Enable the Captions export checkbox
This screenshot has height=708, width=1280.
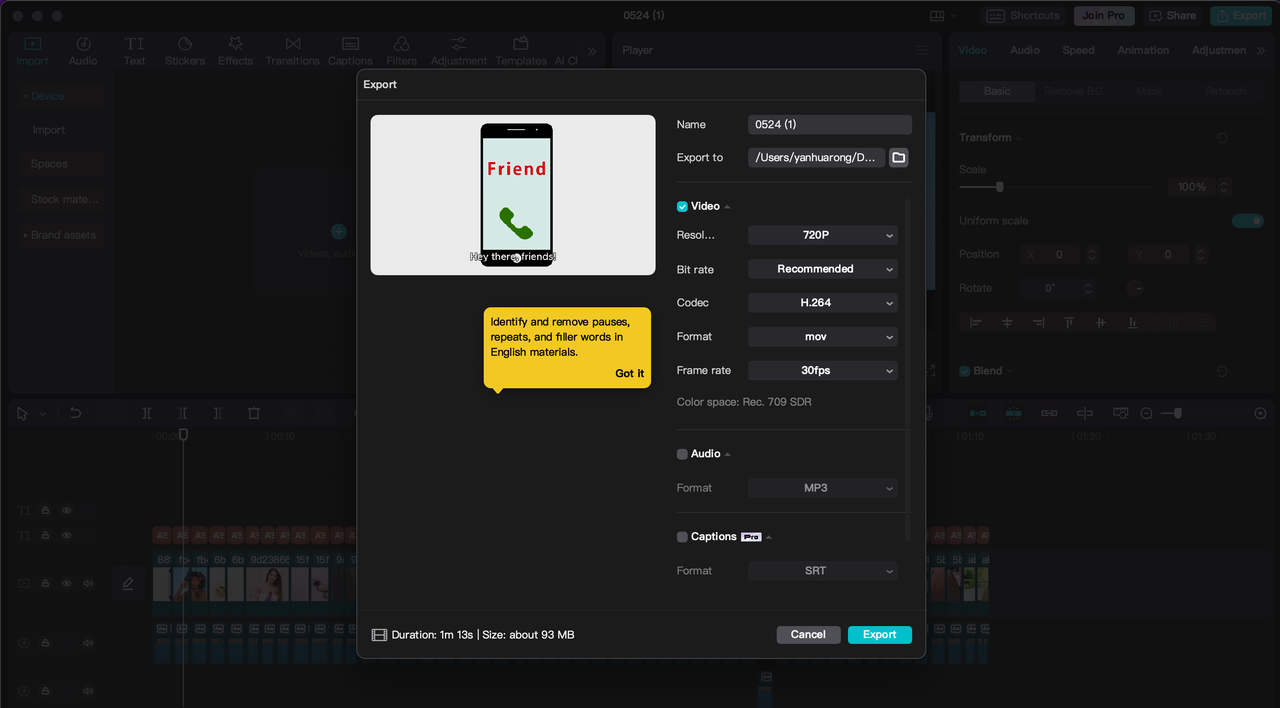coord(682,537)
